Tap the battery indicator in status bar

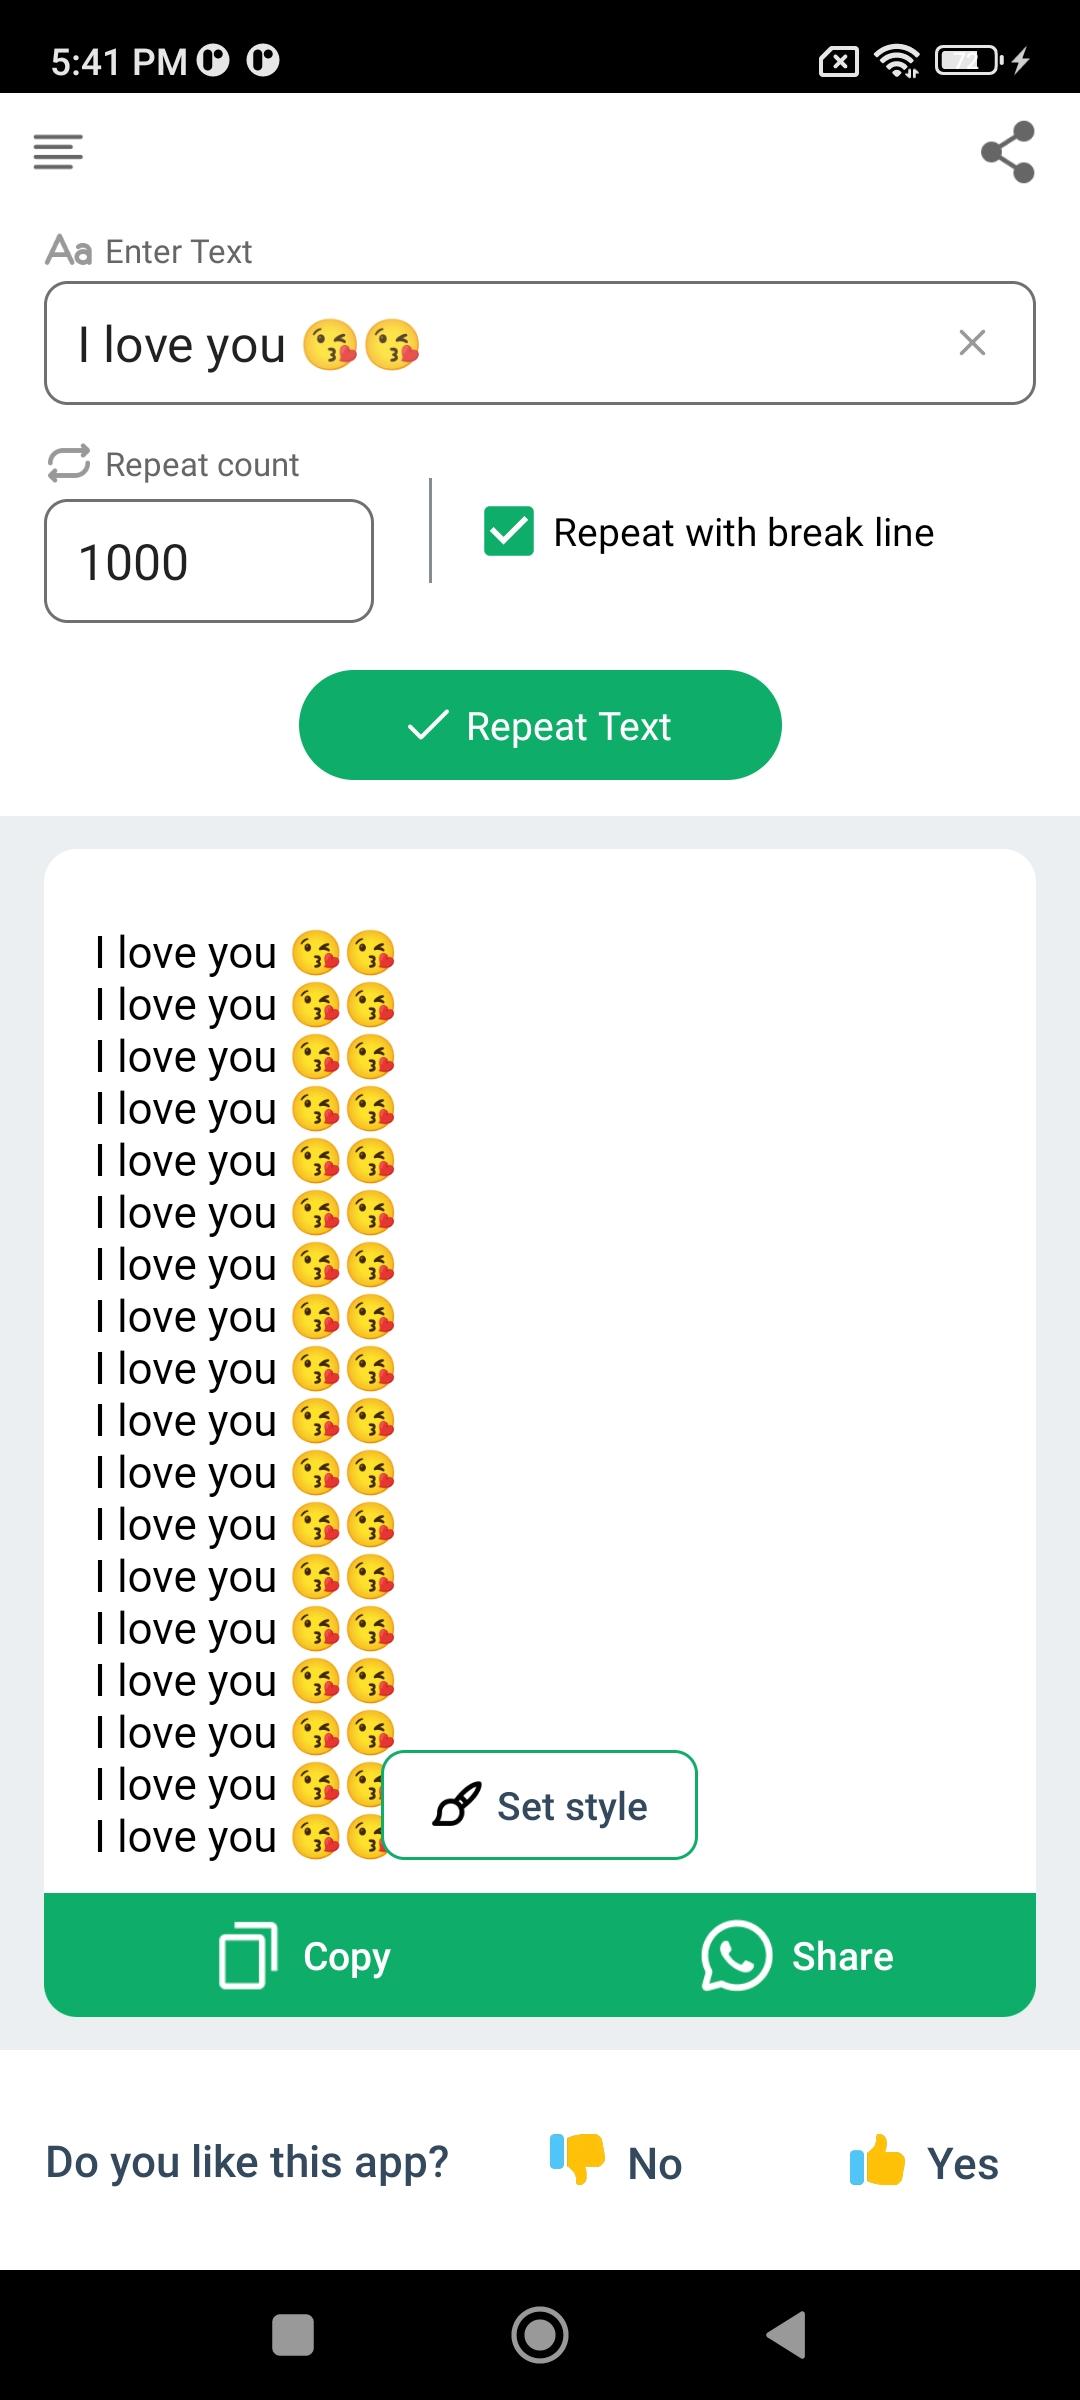tap(968, 61)
